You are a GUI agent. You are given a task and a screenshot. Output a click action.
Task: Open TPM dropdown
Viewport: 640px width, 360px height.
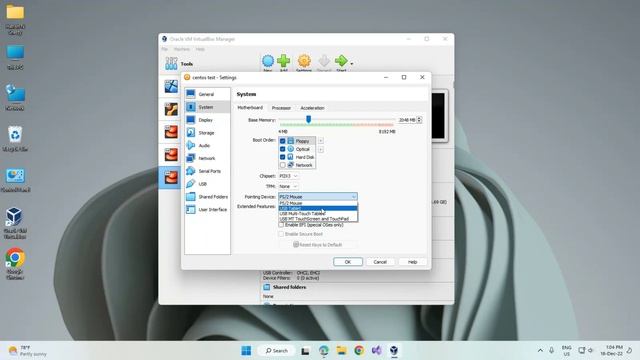[288, 186]
